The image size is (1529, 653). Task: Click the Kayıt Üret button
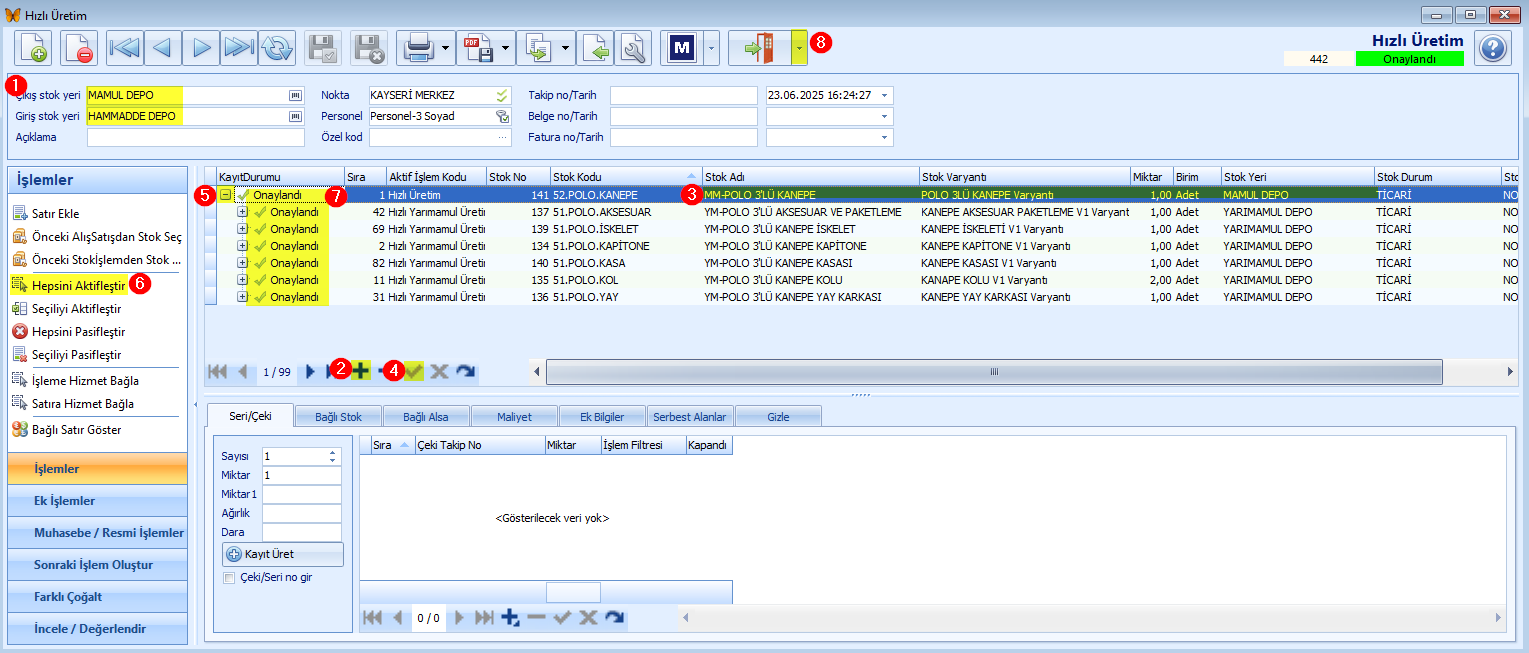coord(282,554)
